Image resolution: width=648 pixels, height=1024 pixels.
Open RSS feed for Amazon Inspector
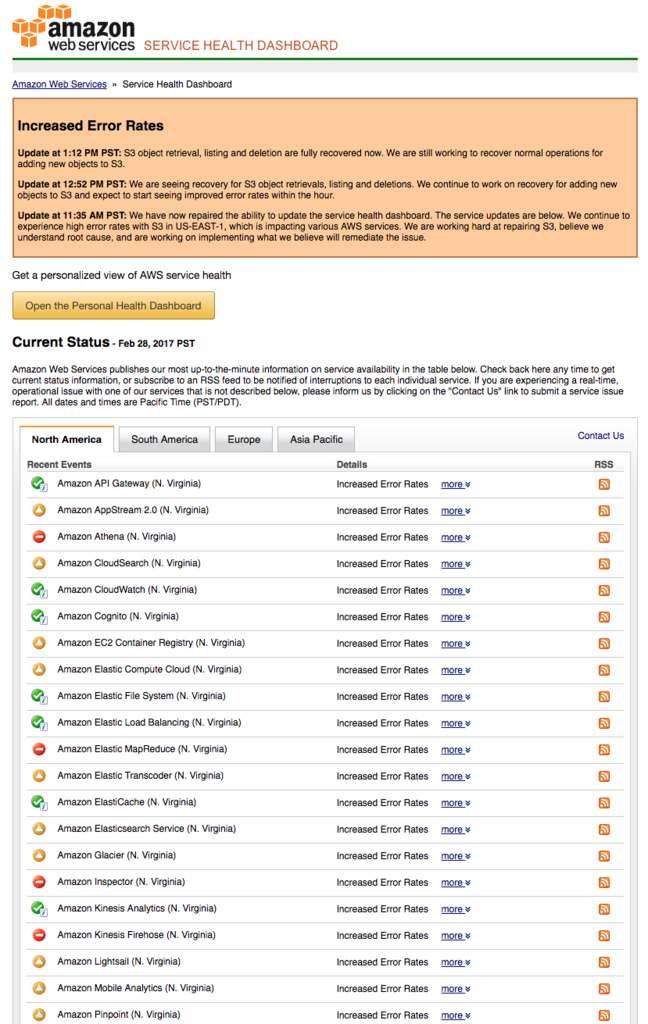[x=604, y=882]
